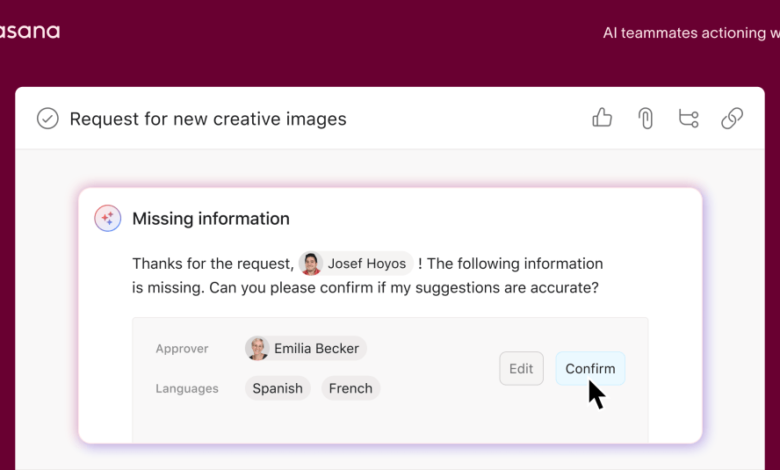The width and height of the screenshot is (780, 470).
Task: Copy the task link via chain icon
Action: tap(732, 118)
